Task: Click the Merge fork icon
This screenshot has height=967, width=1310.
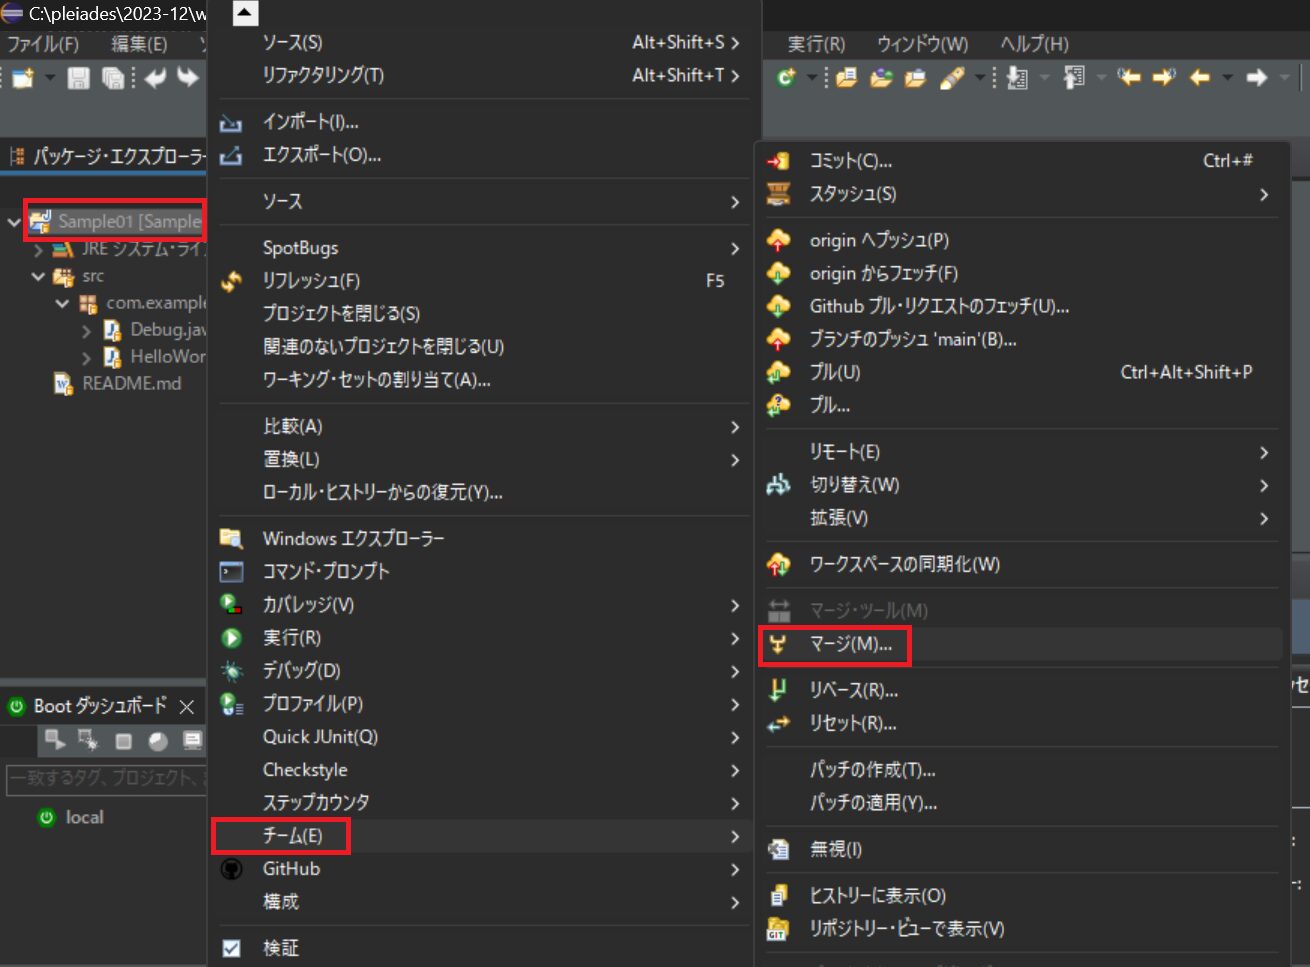Action: coord(778,644)
